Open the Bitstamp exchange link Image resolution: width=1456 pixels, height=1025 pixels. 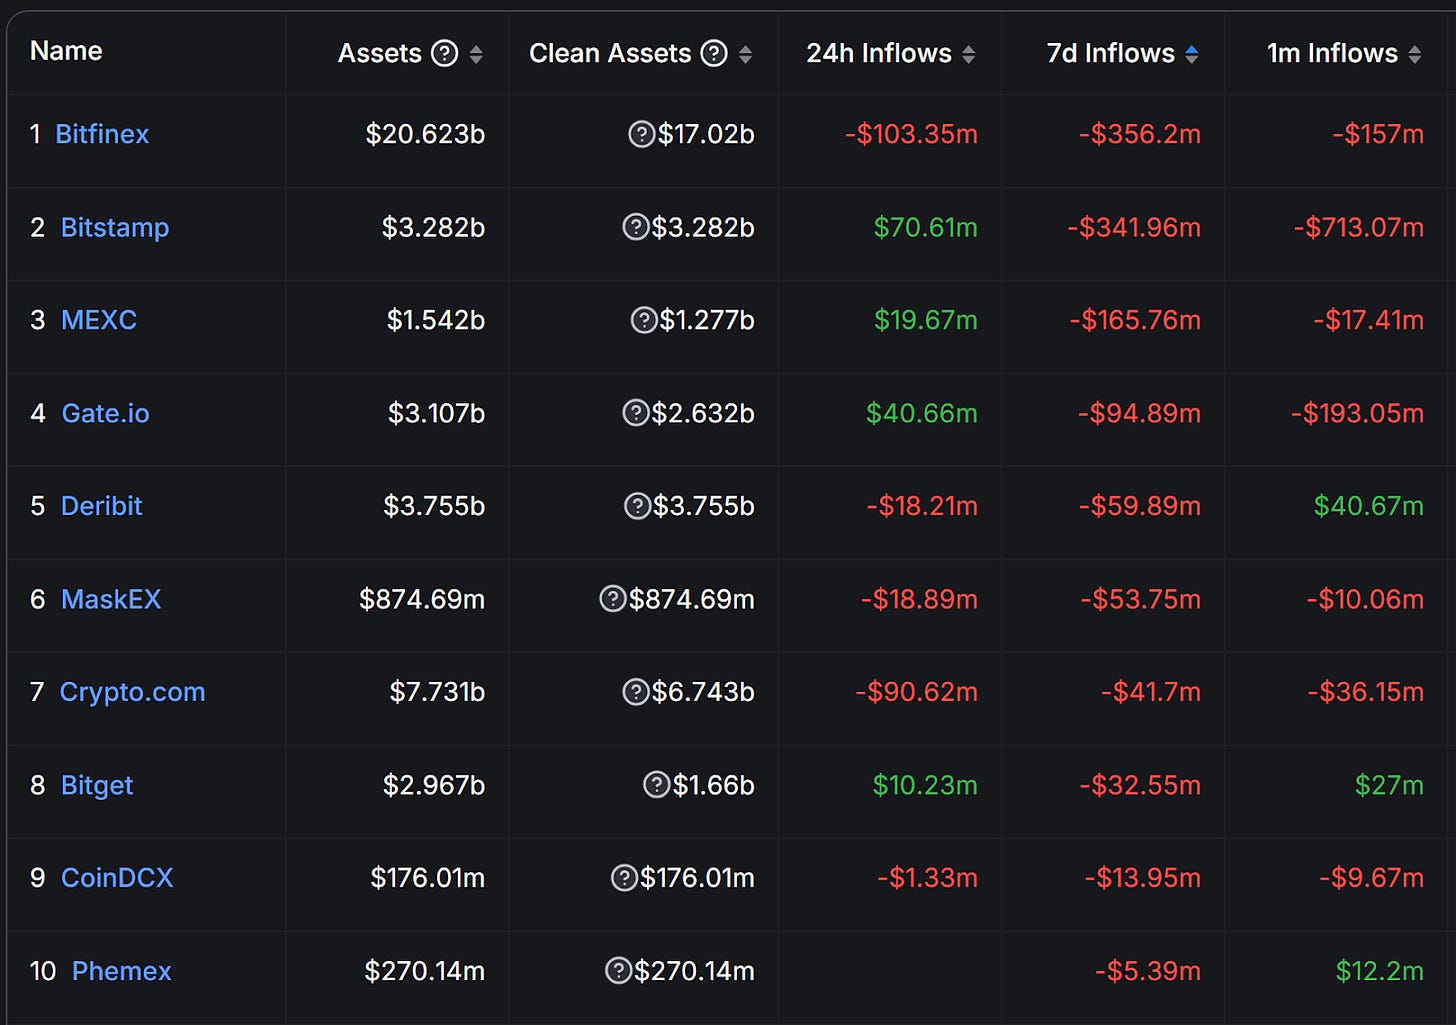point(115,228)
